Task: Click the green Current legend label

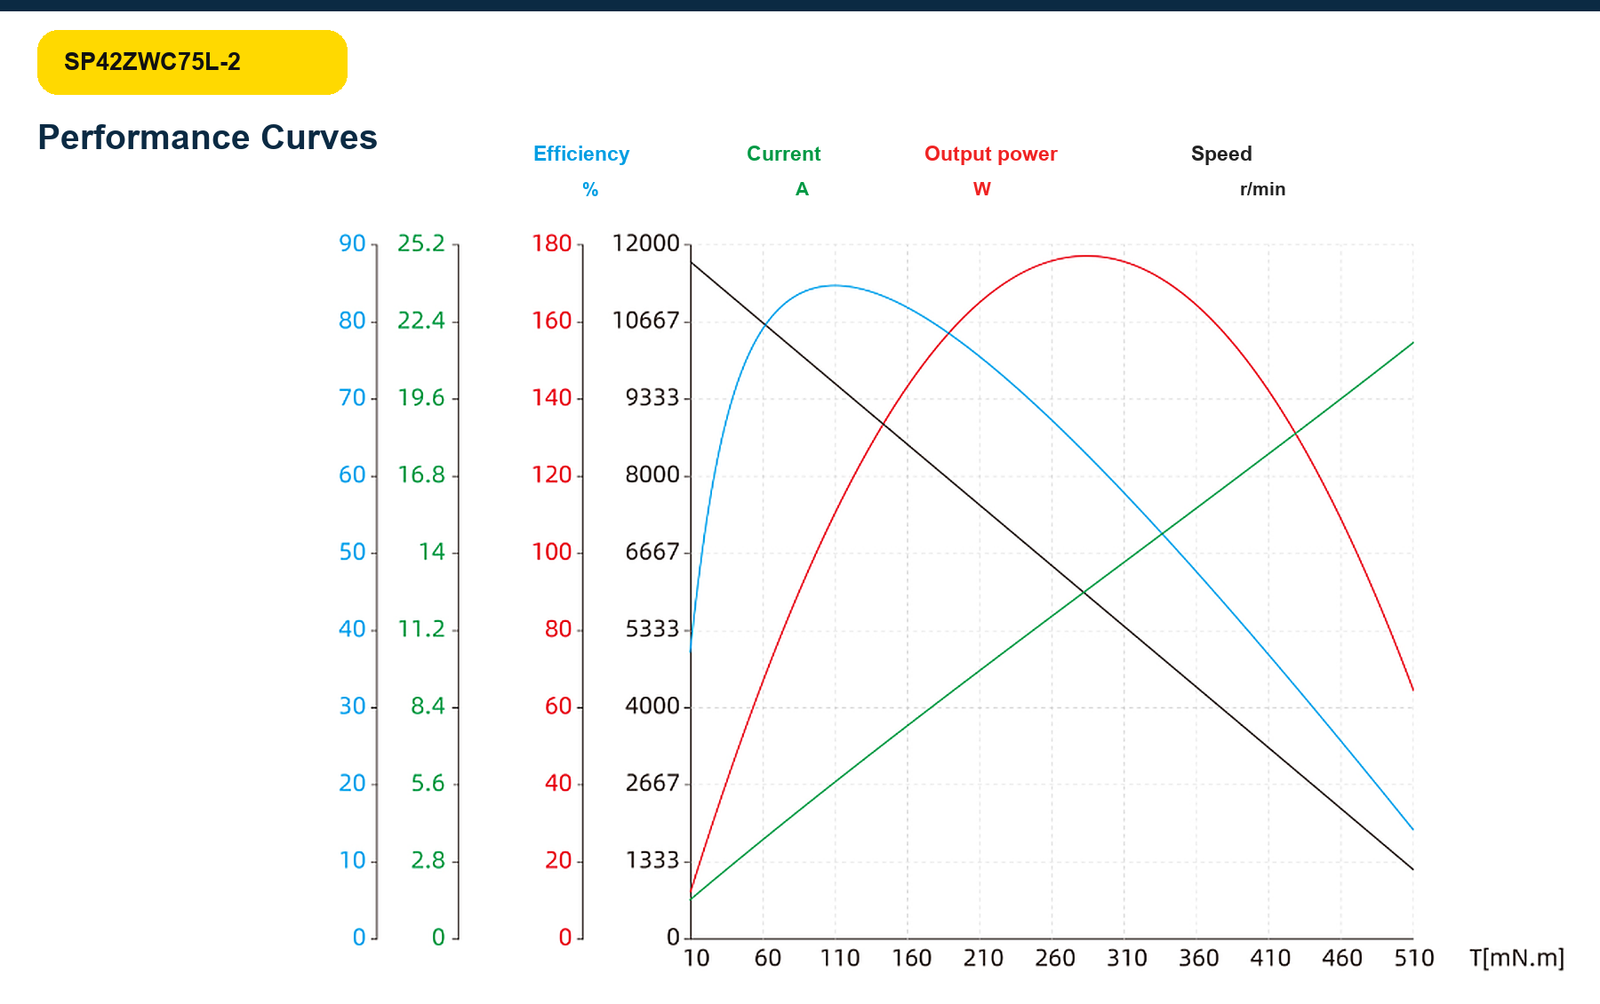Action: 783,154
